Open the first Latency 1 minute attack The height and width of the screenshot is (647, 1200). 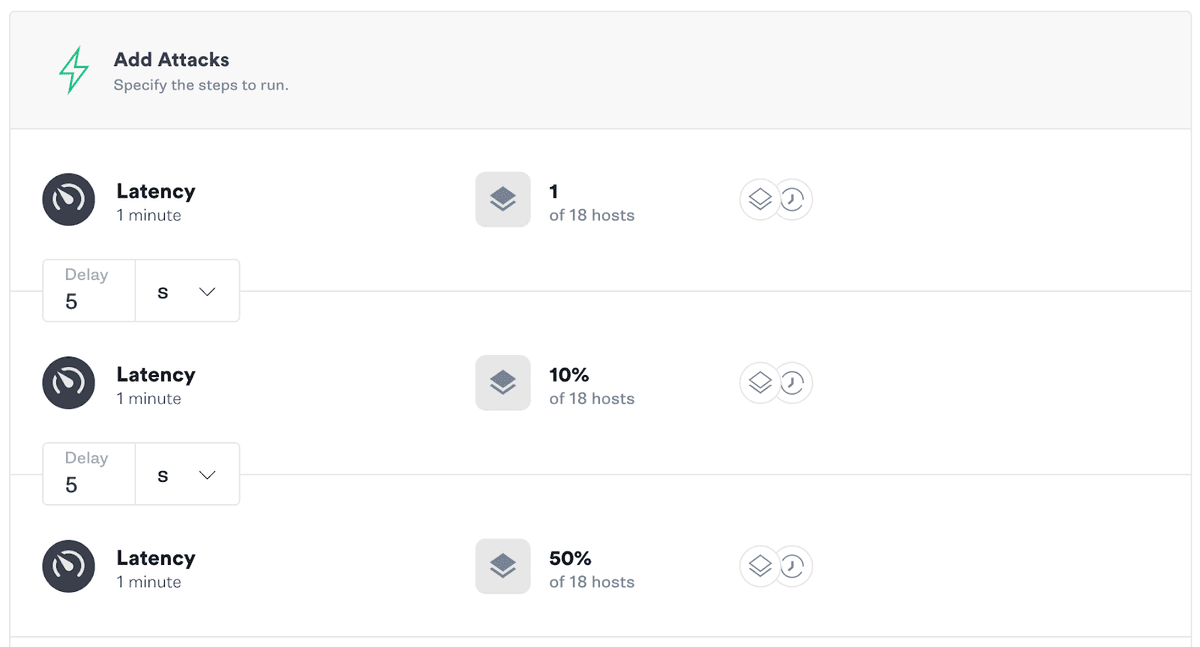(156, 202)
